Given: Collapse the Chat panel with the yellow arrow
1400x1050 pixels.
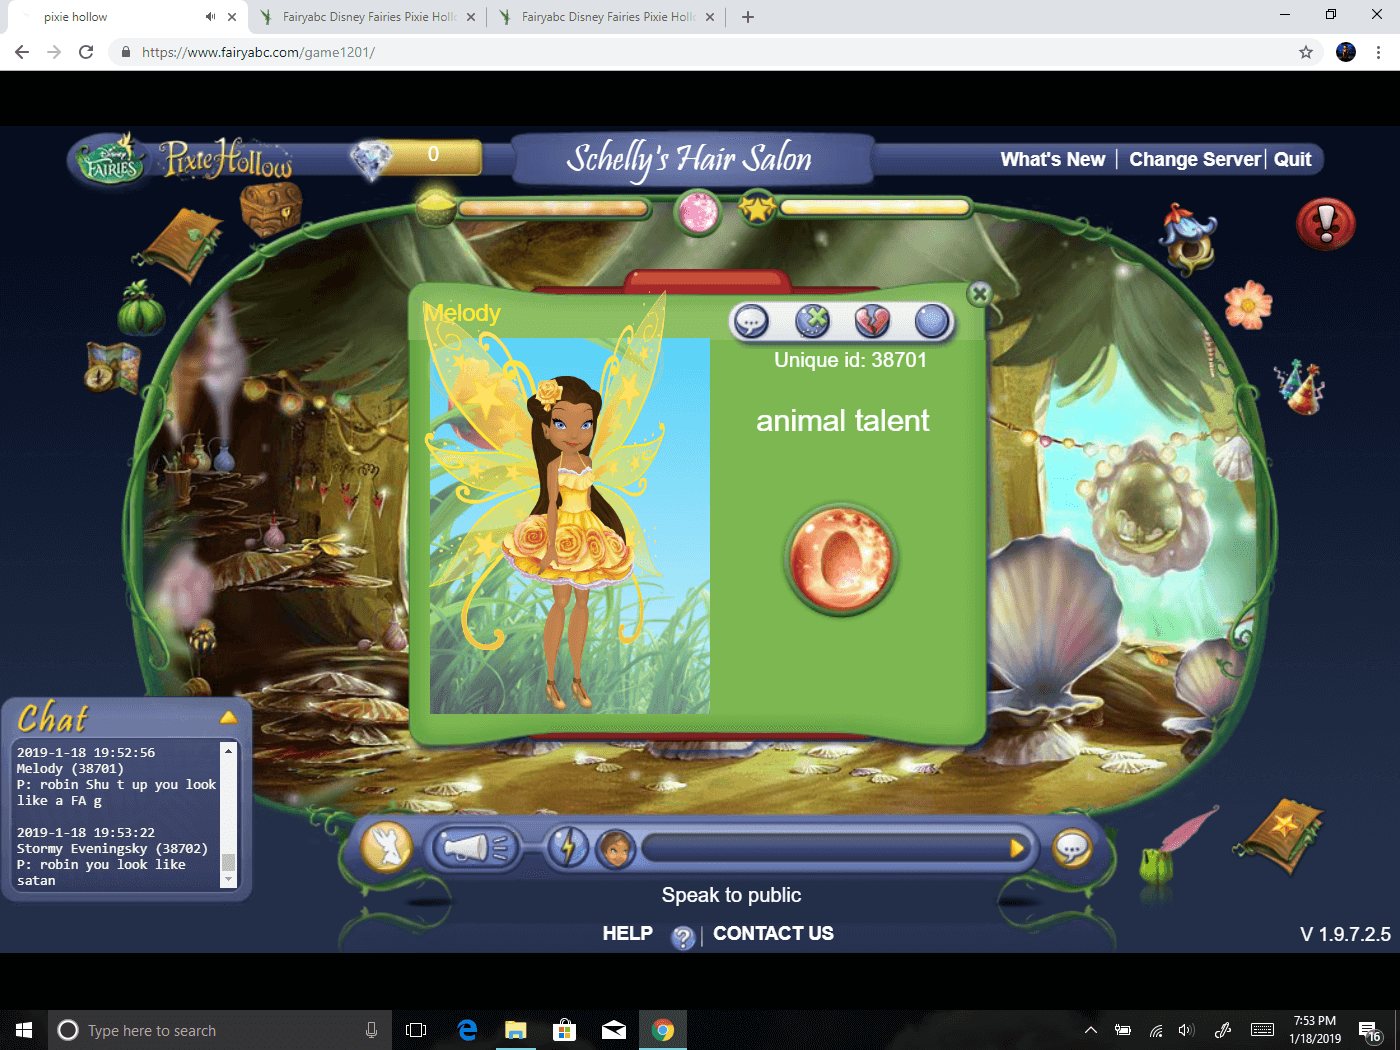Looking at the screenshot, I should pos(228,716).
